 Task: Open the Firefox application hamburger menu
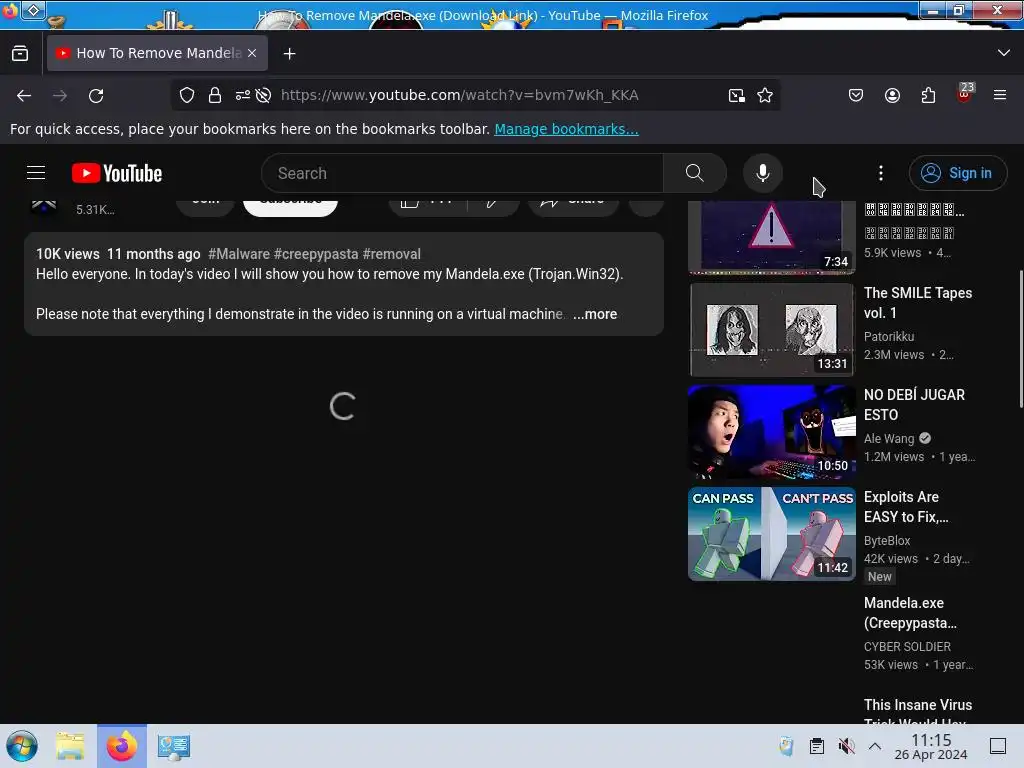[999, 95]
